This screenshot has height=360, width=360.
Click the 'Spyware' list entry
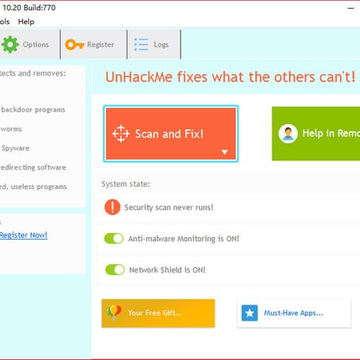(x=15, y=148)
